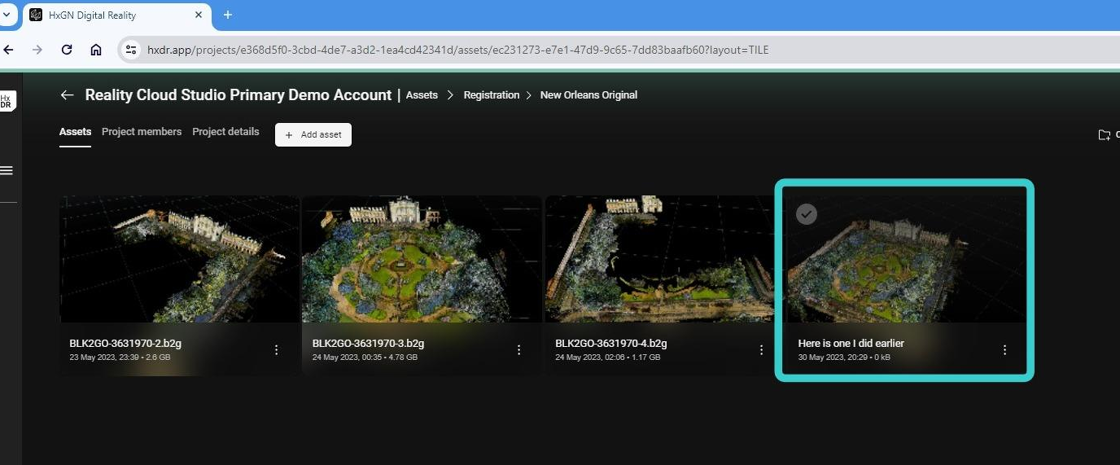The height and width of the screenshot is (465, 1120).
Task: Toggle selection checkmark on 'Here is one I did earlier'
Action: point(806,214)
